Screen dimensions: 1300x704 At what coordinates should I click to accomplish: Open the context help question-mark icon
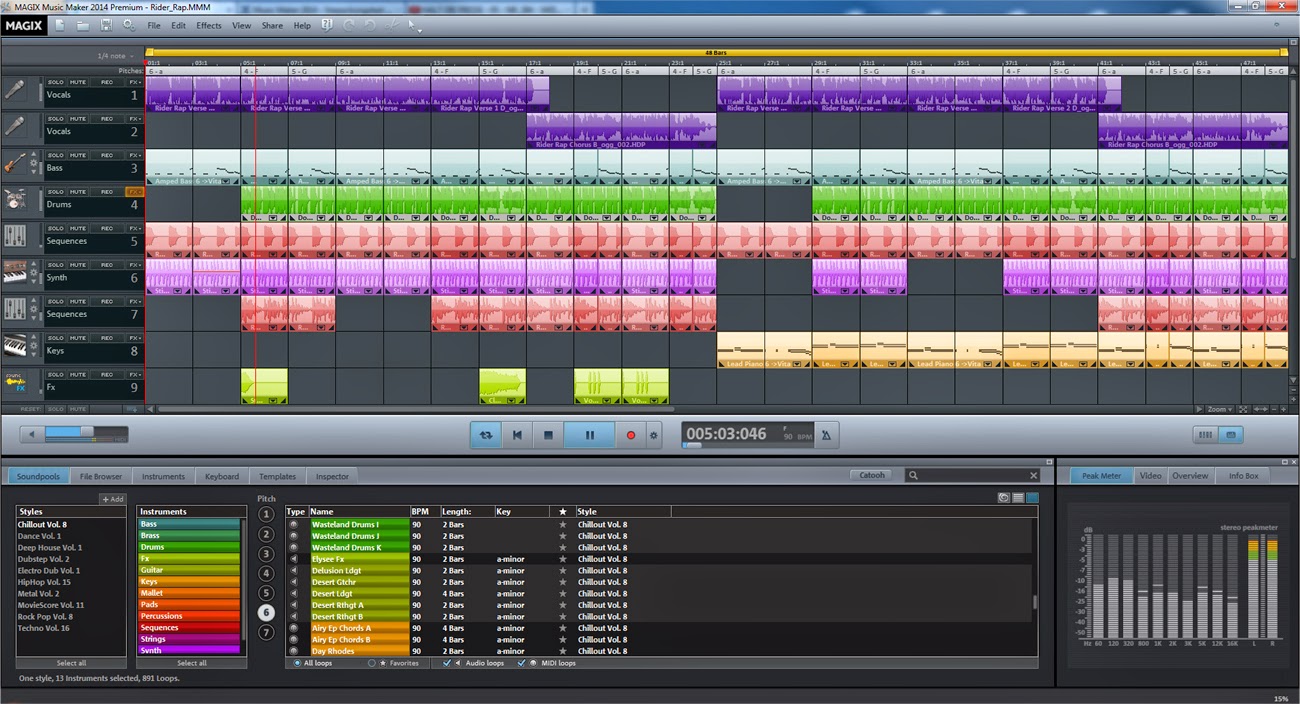327,25
